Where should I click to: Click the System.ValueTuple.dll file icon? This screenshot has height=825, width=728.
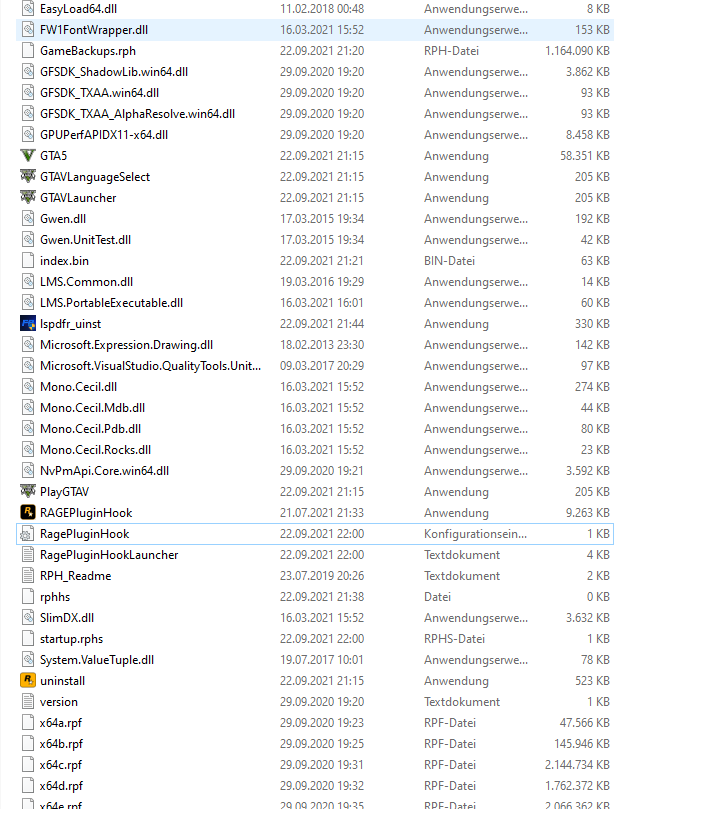[28, 659]
